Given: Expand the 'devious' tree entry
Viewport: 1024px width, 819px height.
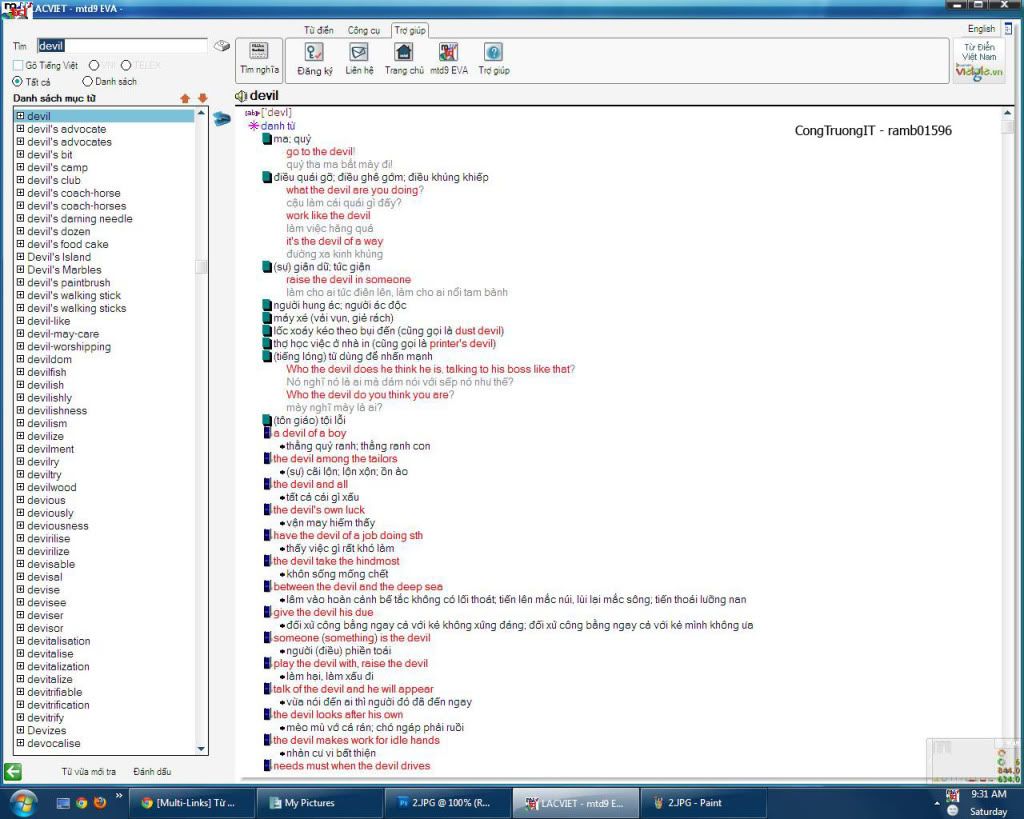Looking at the screenshot, I should point(20,500).
